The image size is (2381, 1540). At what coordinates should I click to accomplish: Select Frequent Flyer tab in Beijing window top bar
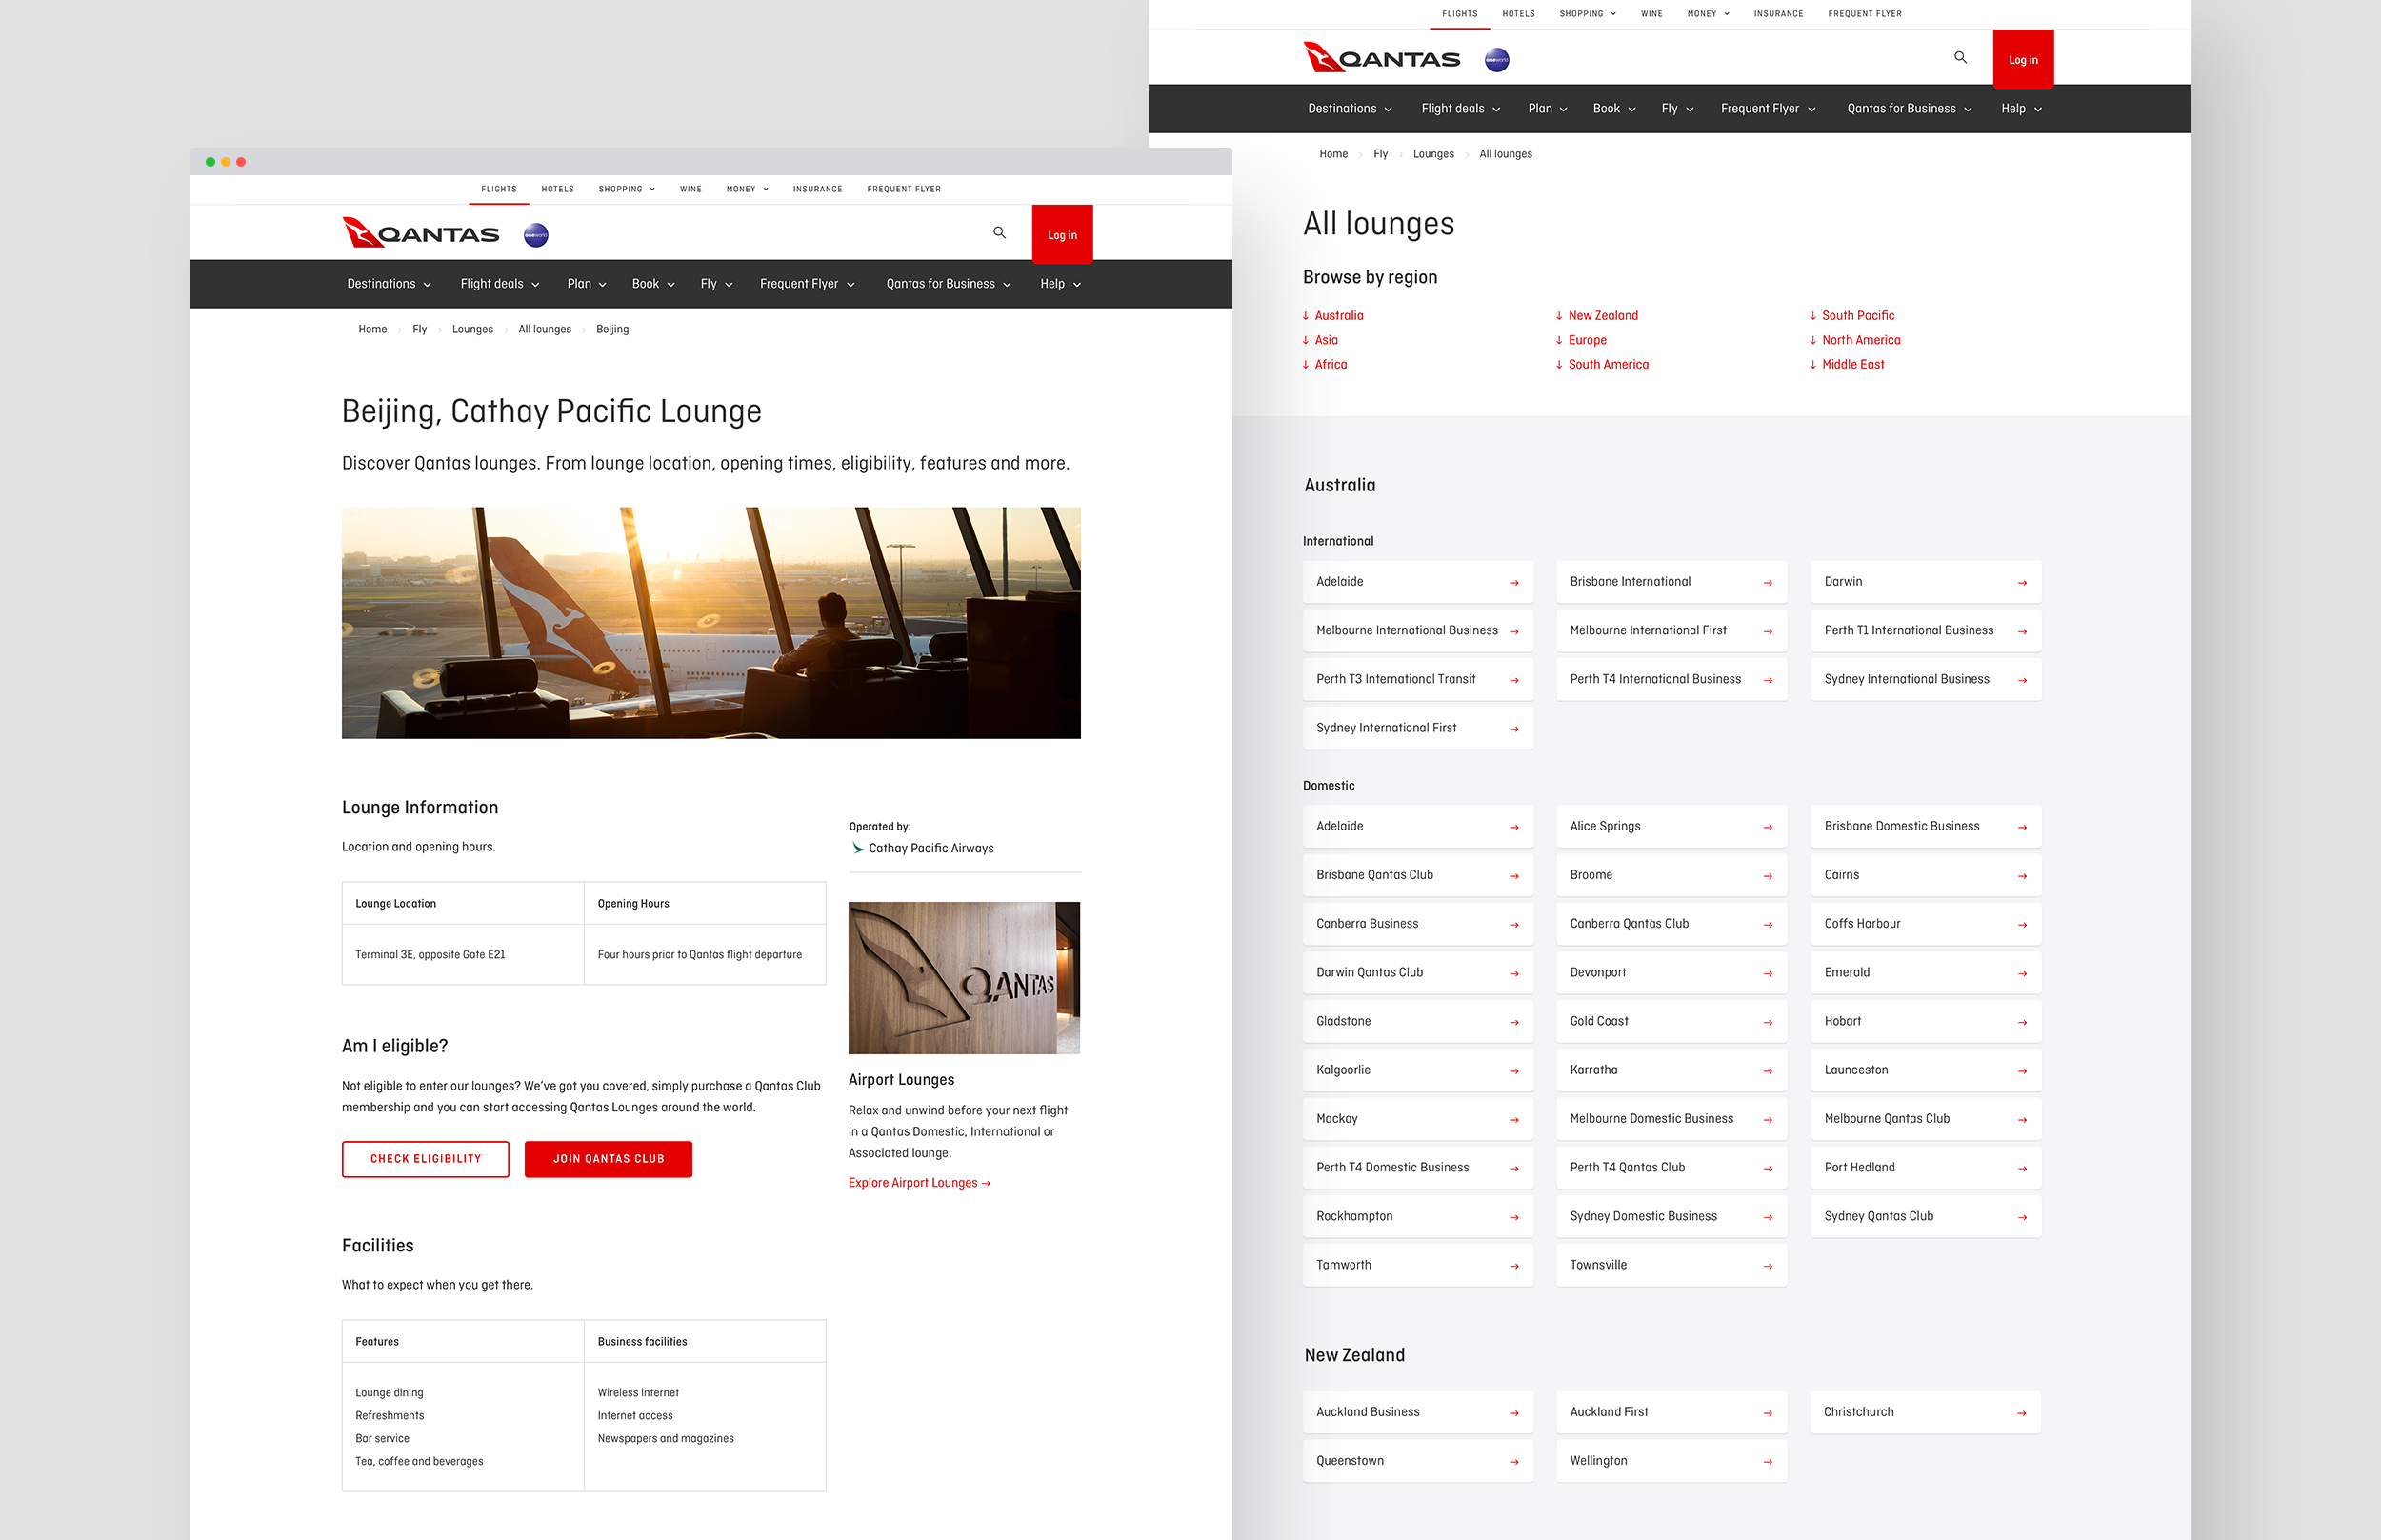pyautogui.click(x=904, y=189)
